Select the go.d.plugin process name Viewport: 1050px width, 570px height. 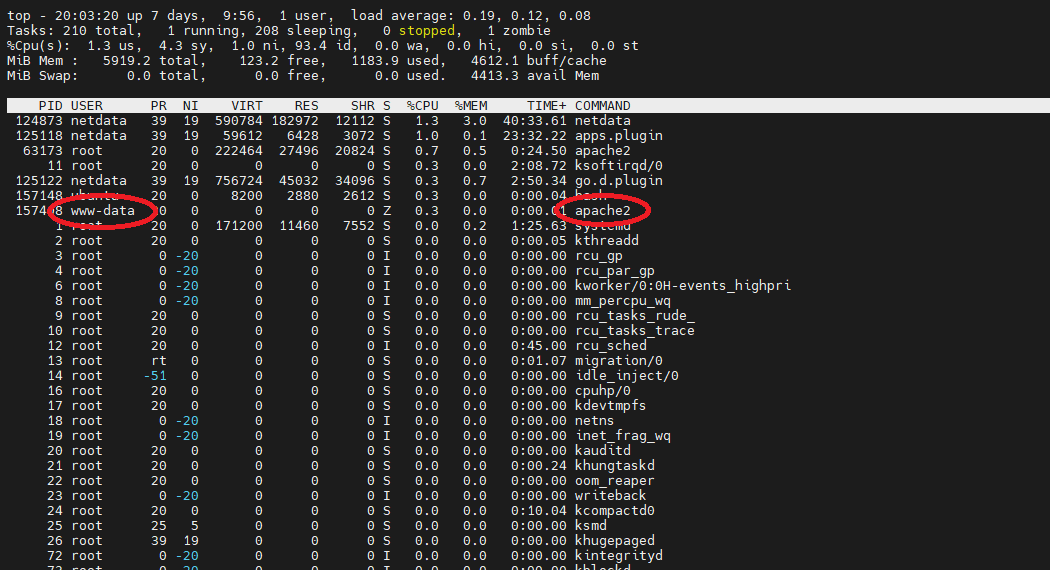618,181
